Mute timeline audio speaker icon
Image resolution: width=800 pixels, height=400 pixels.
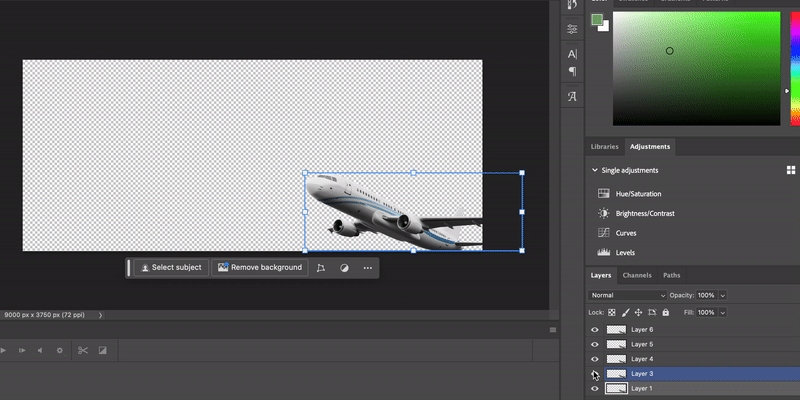point(40,351)
